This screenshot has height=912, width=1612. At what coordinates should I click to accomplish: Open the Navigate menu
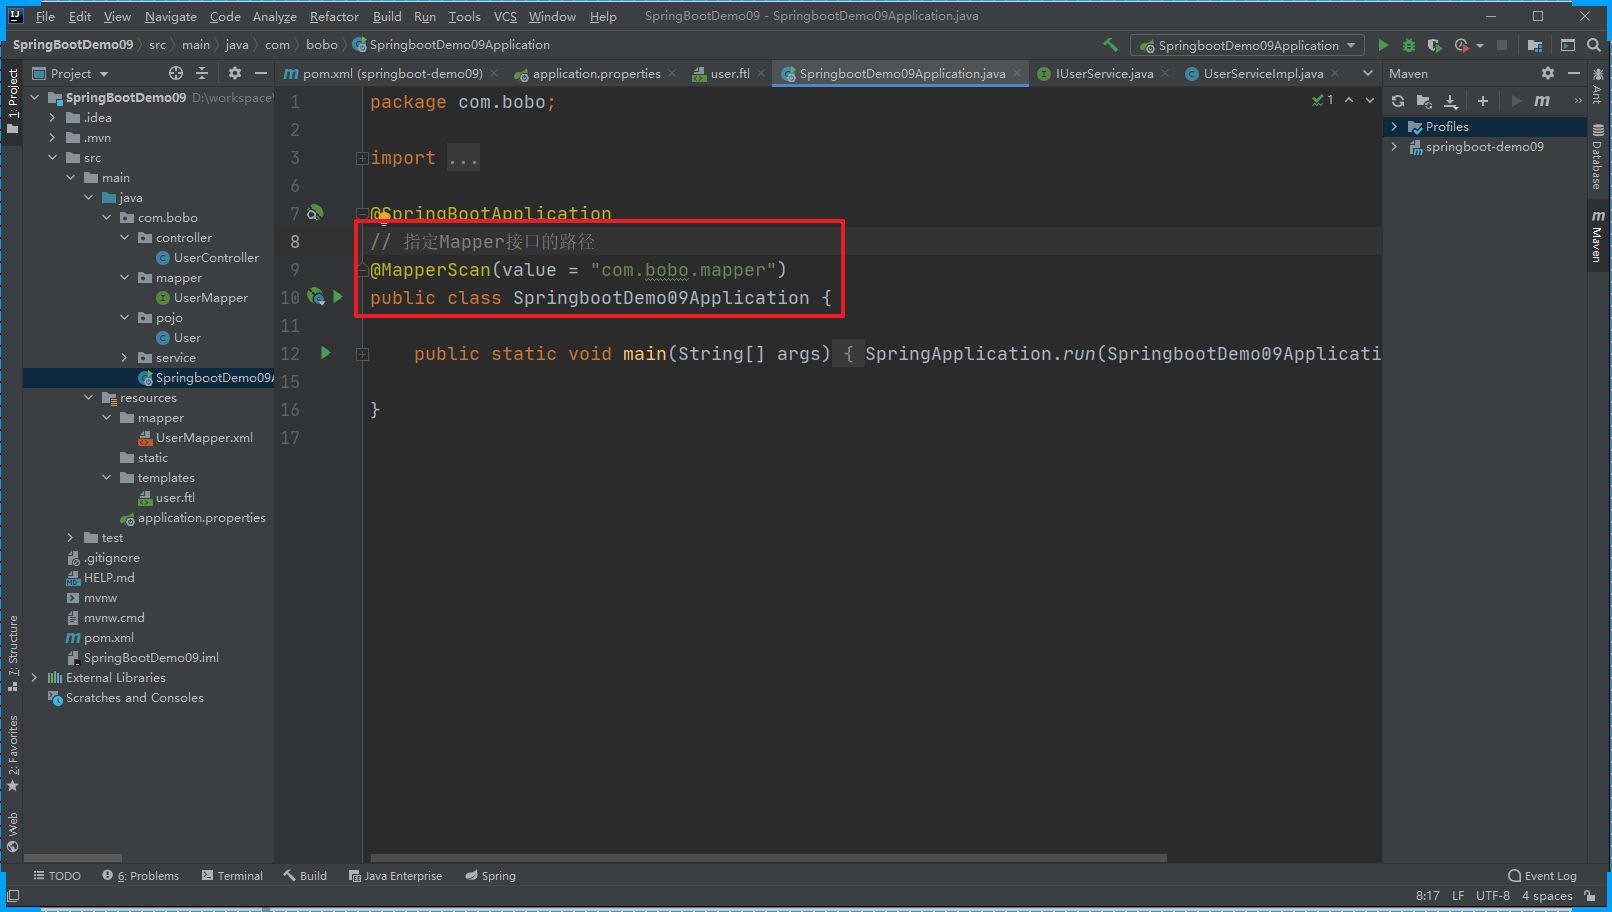click(171, 16)
